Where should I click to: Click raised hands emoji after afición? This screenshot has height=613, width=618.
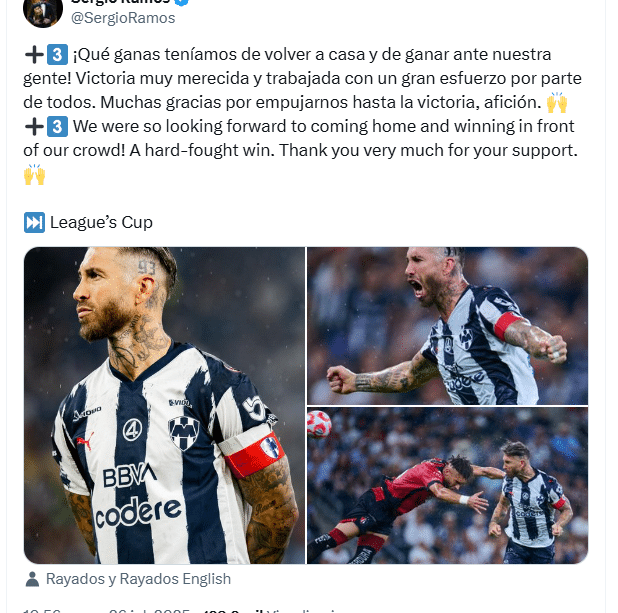(557, 102)
